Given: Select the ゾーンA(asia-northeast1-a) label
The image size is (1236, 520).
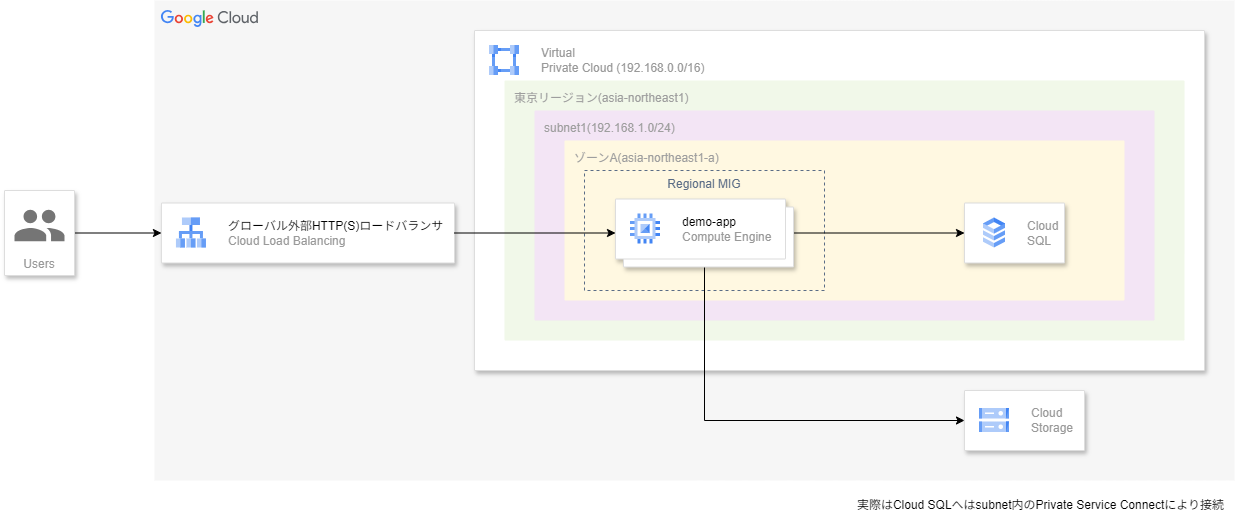Looking at the screenshot, I should pos(646,158).
